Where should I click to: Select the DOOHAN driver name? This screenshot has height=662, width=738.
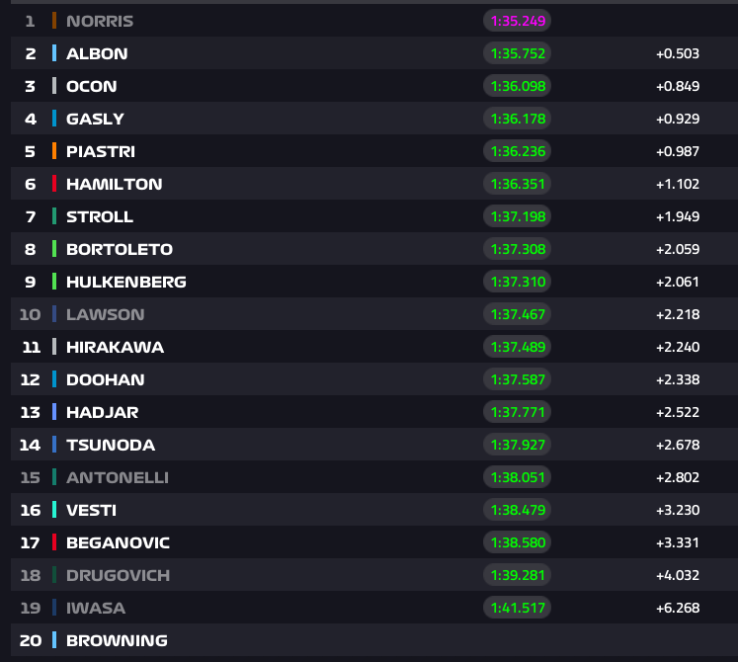coord(105,380)
